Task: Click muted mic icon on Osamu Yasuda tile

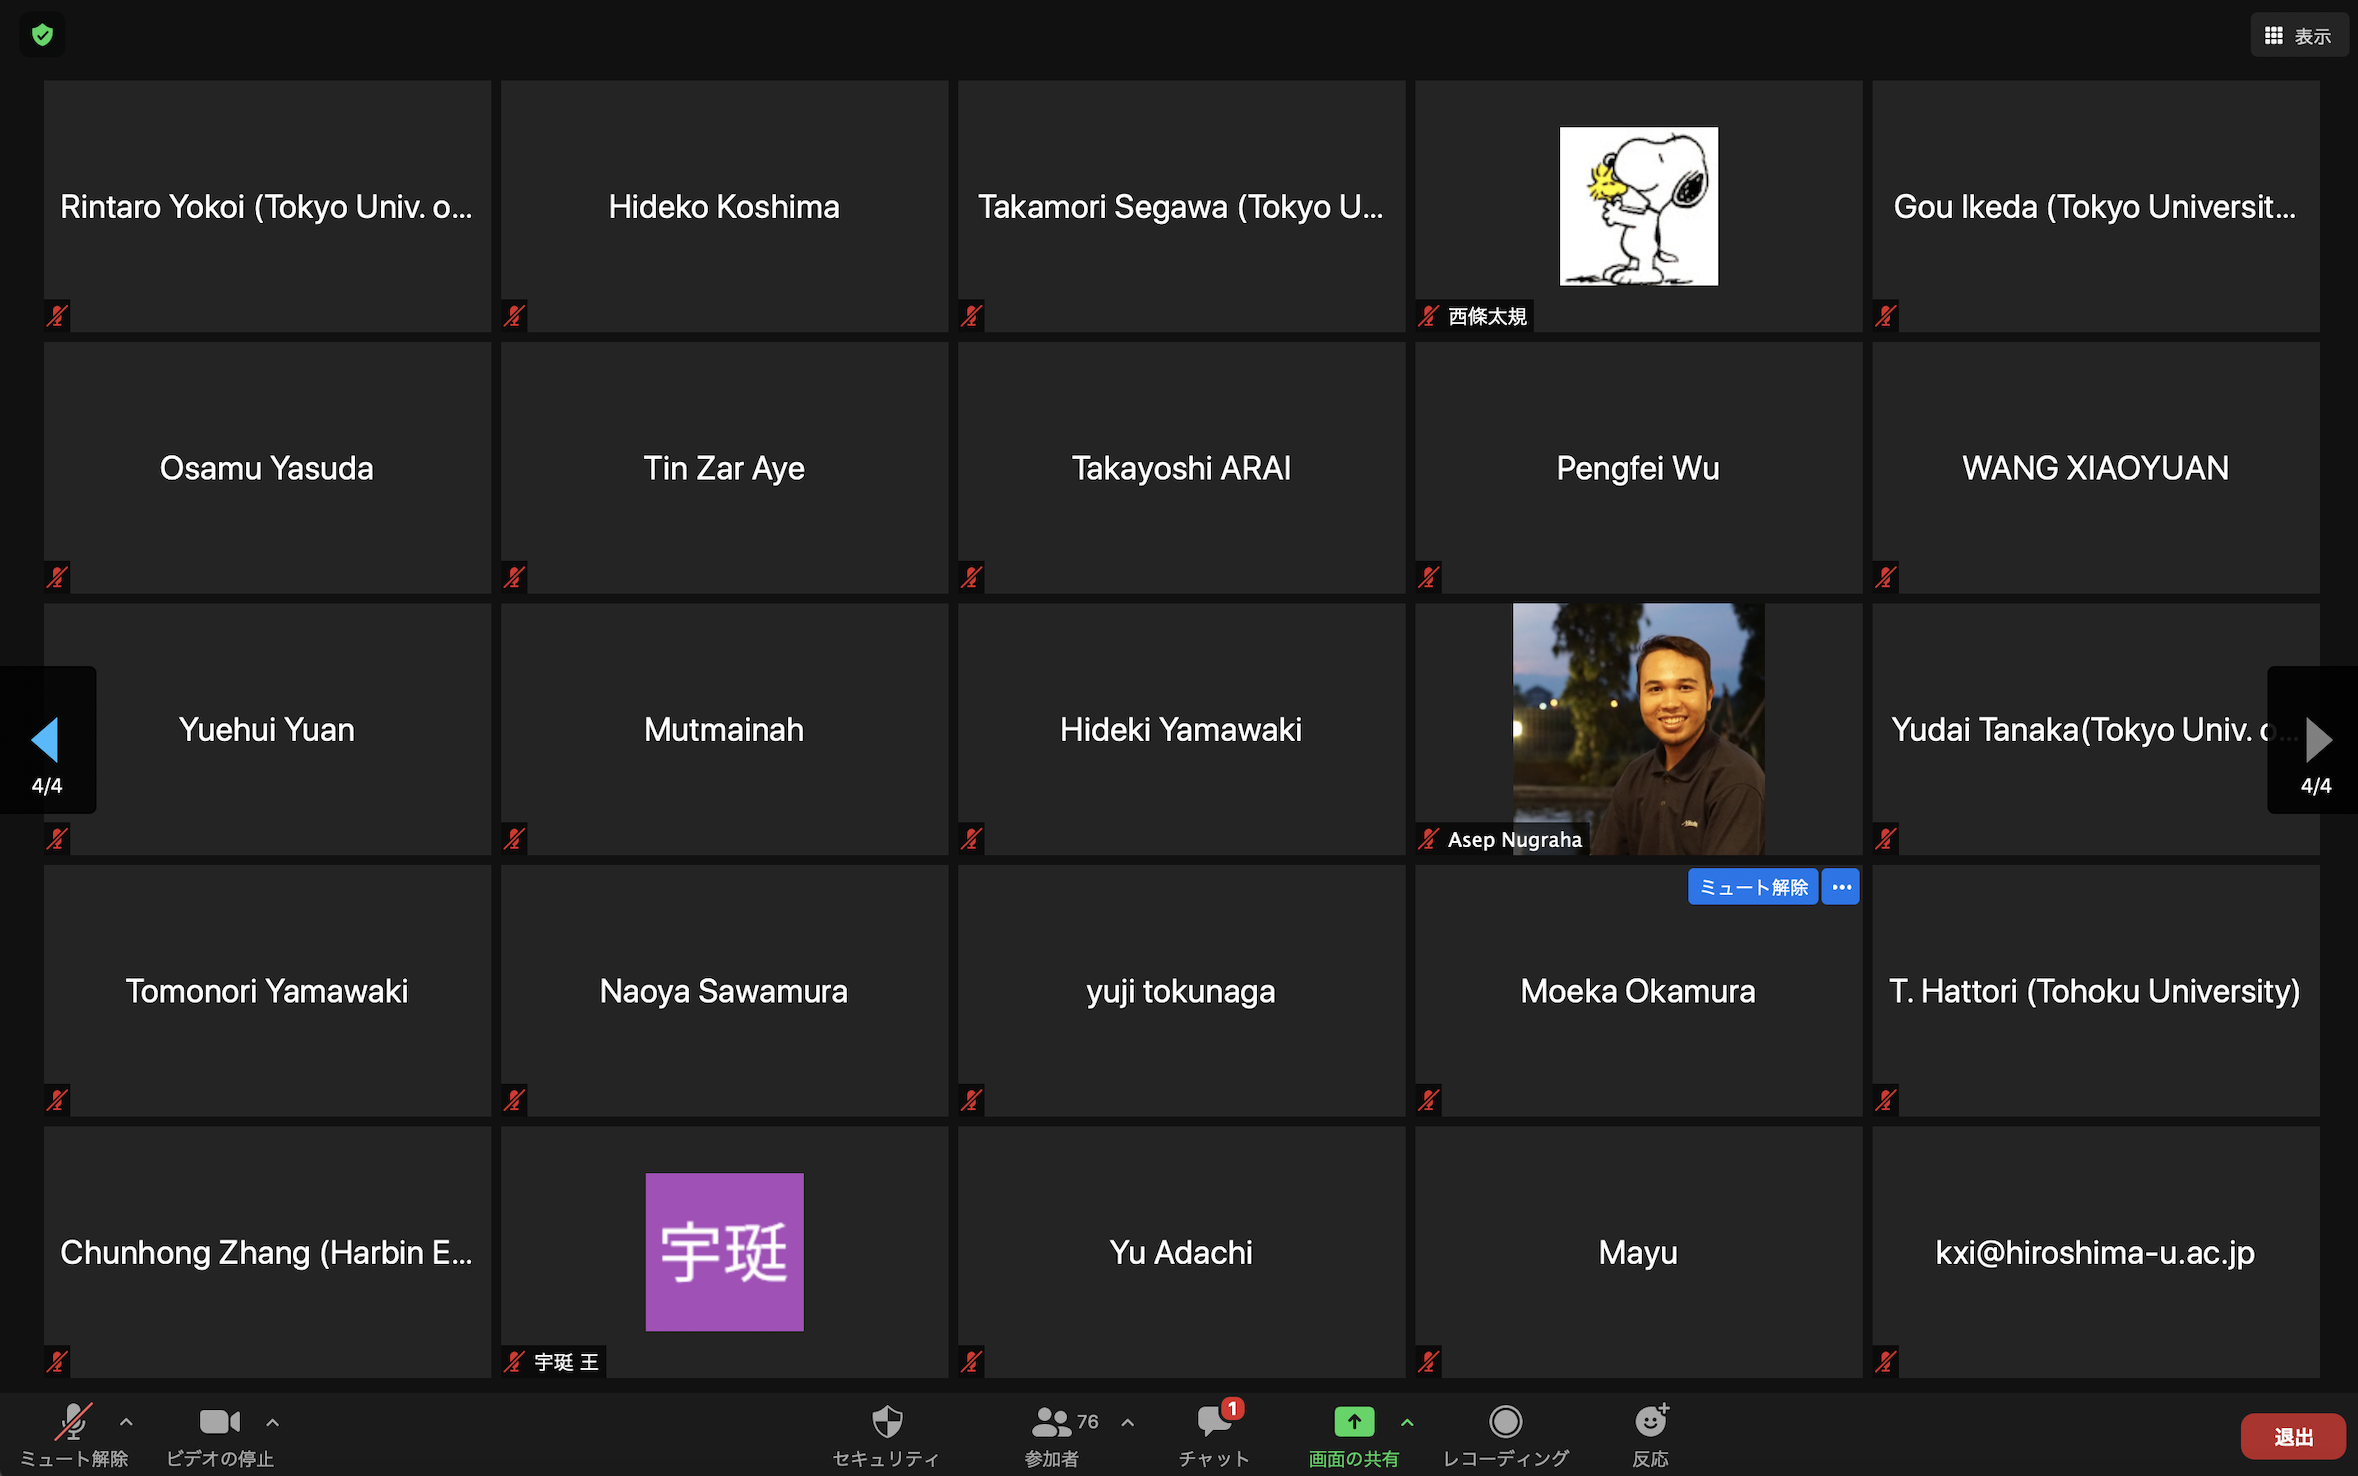Action: click(57, 577)
